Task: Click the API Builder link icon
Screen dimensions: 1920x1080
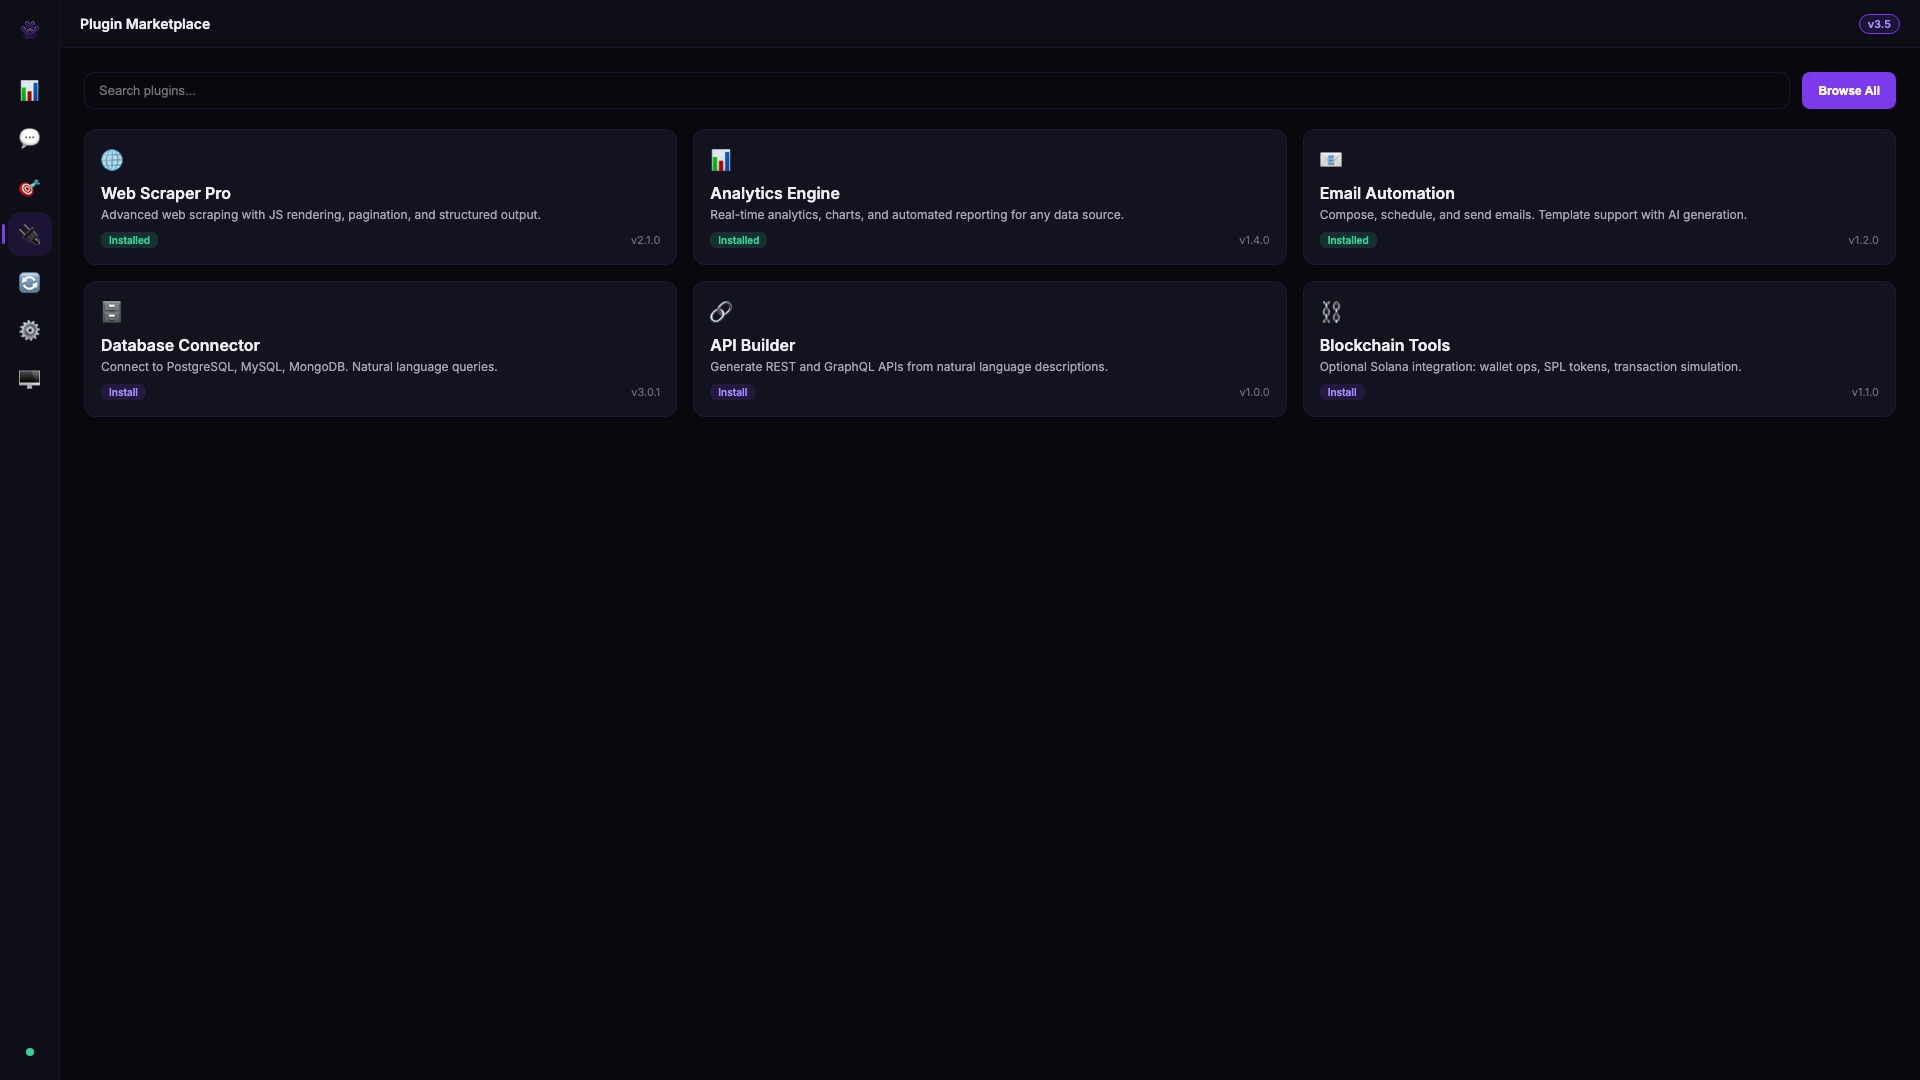Action: point(721,312)
